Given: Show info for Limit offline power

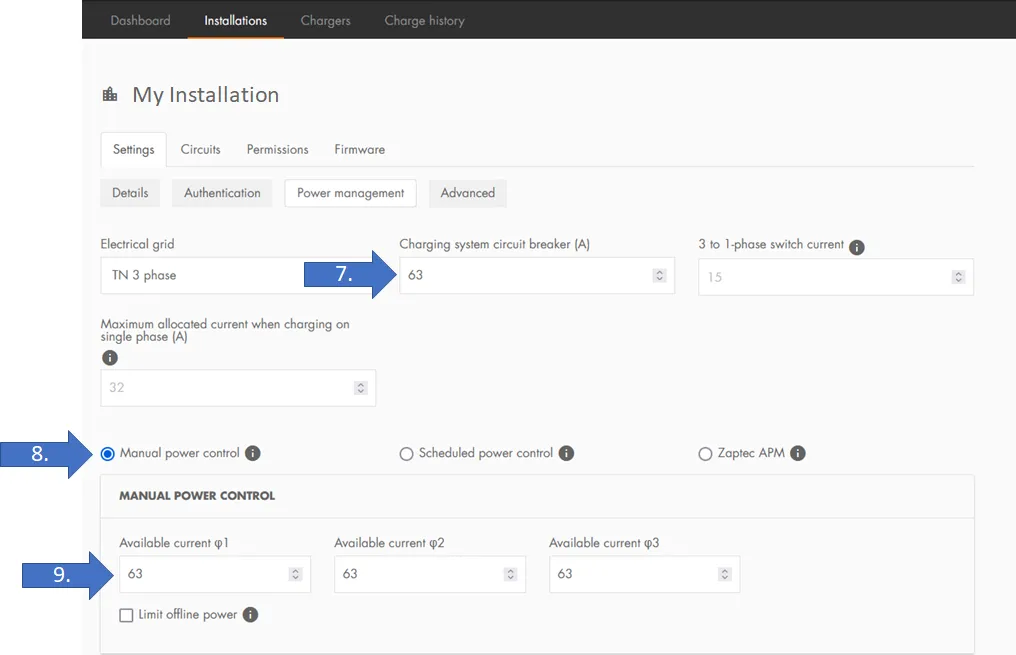Looking at the screenshot, I should (250, 615).
